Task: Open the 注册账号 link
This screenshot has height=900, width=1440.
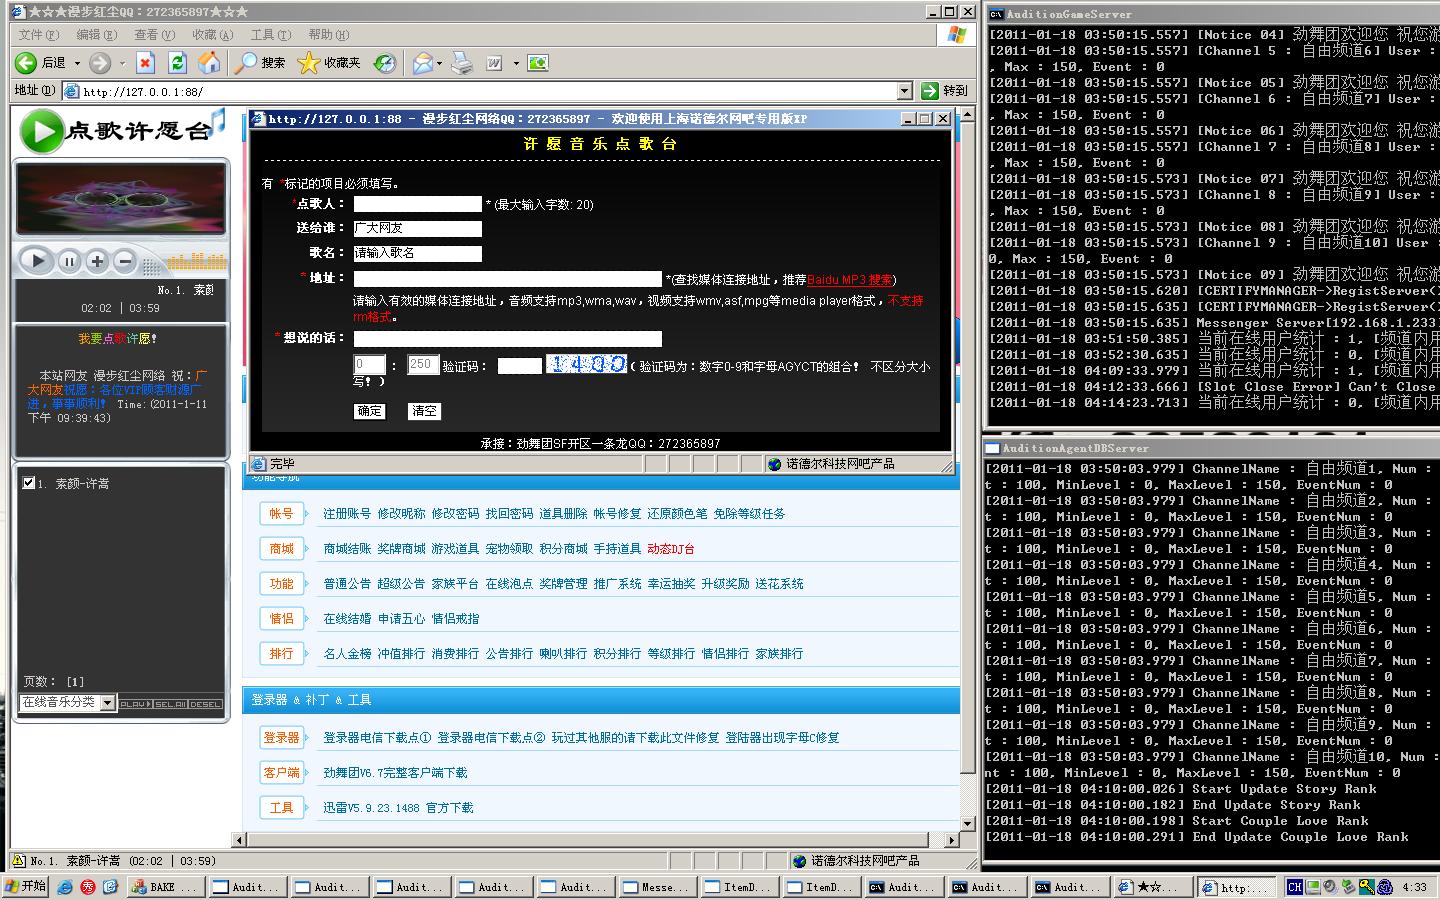Action: pyautogui.click(x=346, y=514)
